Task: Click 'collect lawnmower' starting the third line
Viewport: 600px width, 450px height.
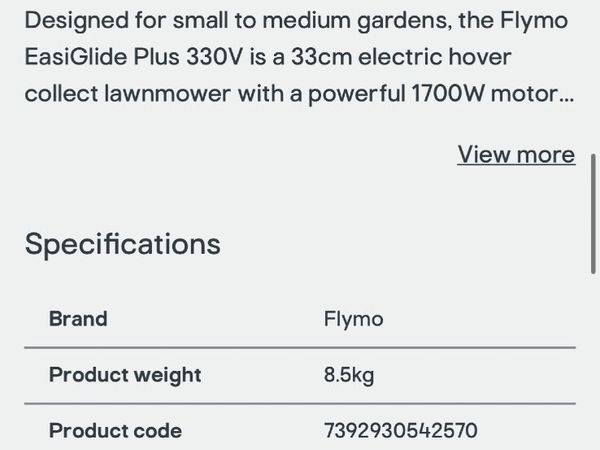Action: point(128,93)
